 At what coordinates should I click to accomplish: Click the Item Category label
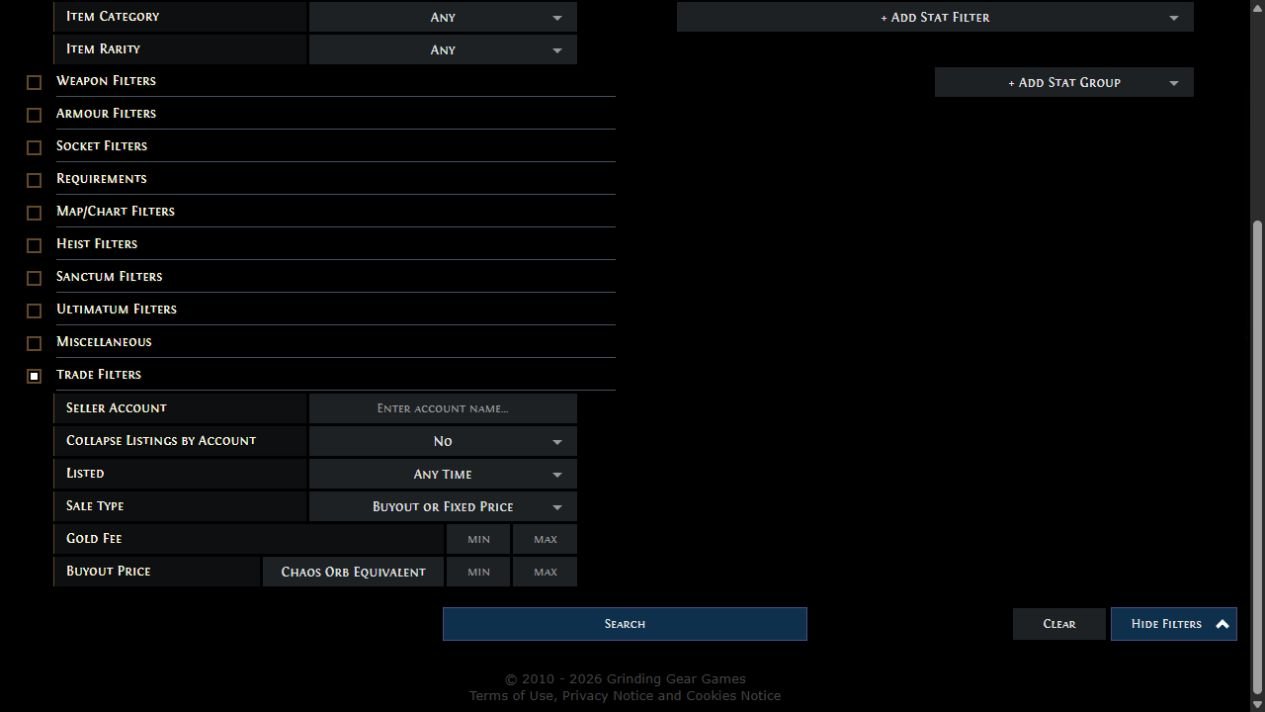(112, 16)
